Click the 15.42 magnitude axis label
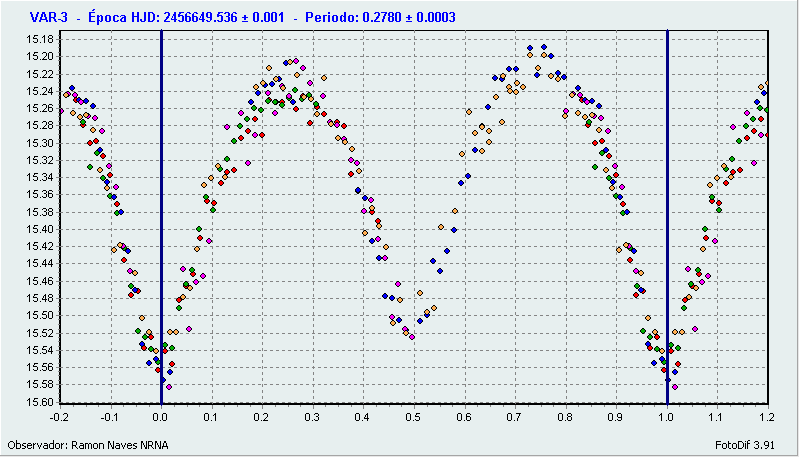The height and width of the screenshot is (457, 799). [x=40, y=247]
